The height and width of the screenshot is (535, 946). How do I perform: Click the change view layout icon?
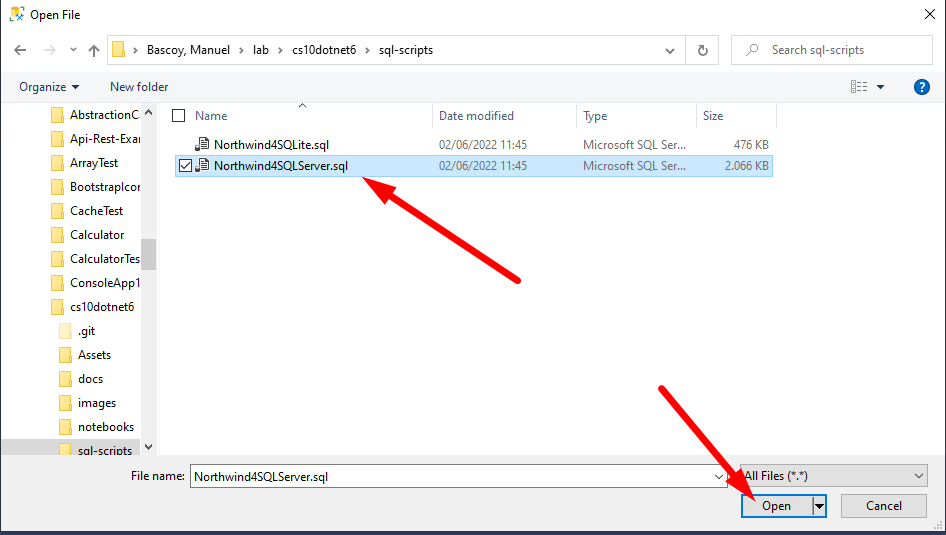[859, 87]
